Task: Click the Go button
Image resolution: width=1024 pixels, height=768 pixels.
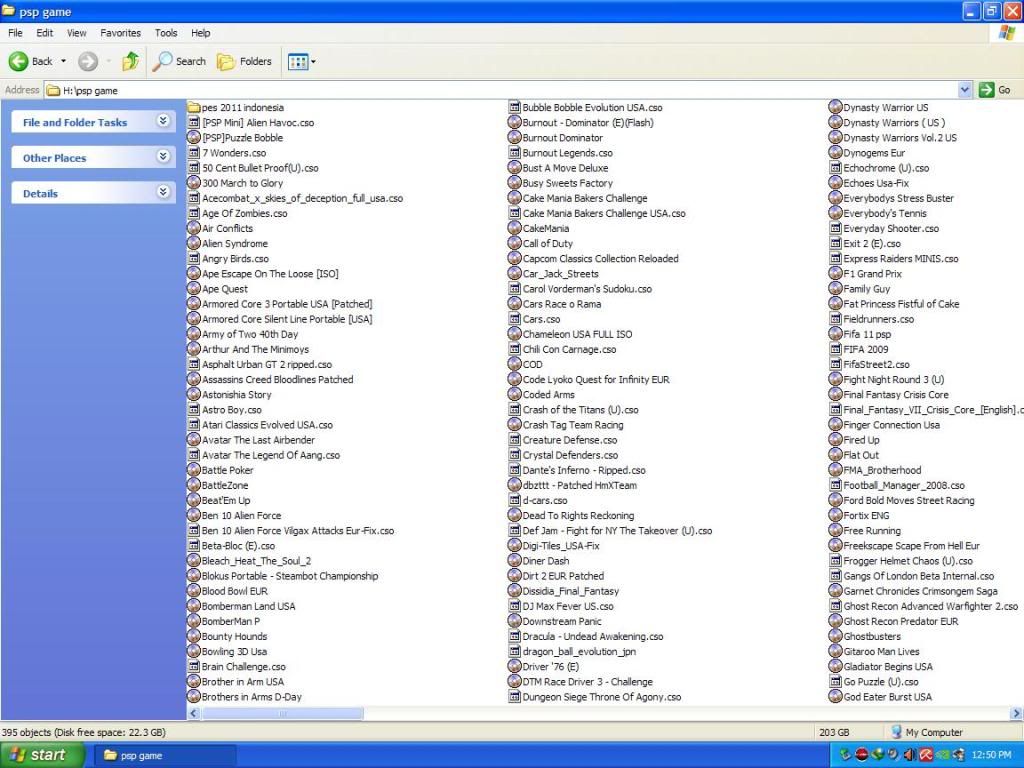Action: coord(995,90)
